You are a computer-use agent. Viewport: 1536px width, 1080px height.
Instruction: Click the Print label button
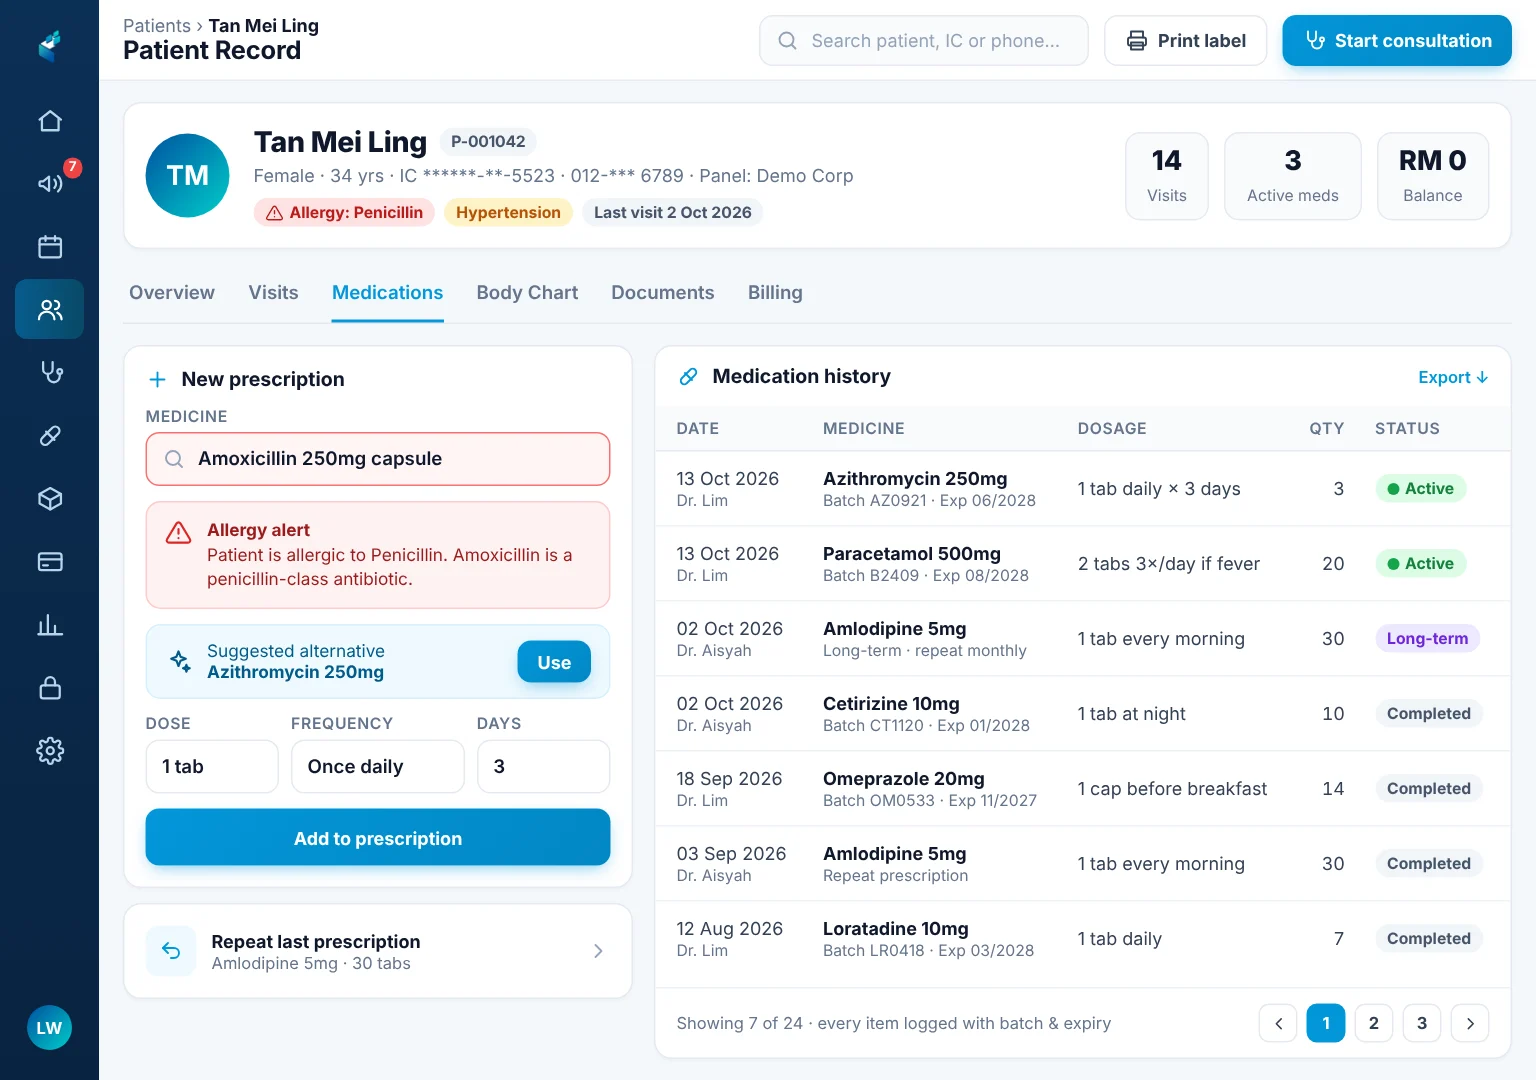pos(1186,41)
